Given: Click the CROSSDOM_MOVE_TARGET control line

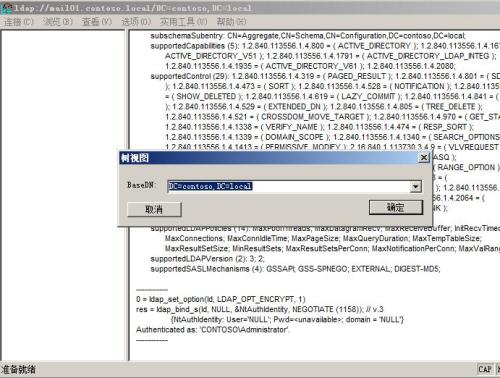Looking at the screenshot, I should (x=332, y=117).
